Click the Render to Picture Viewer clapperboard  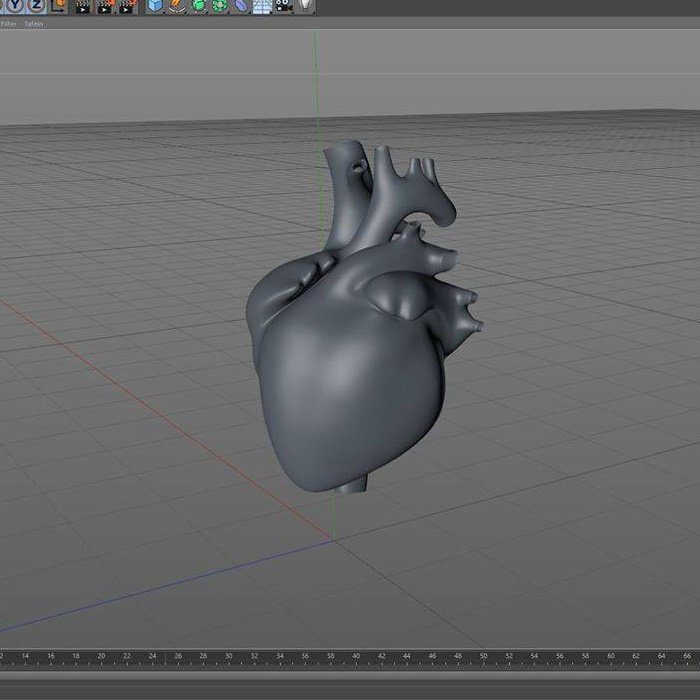104,6
